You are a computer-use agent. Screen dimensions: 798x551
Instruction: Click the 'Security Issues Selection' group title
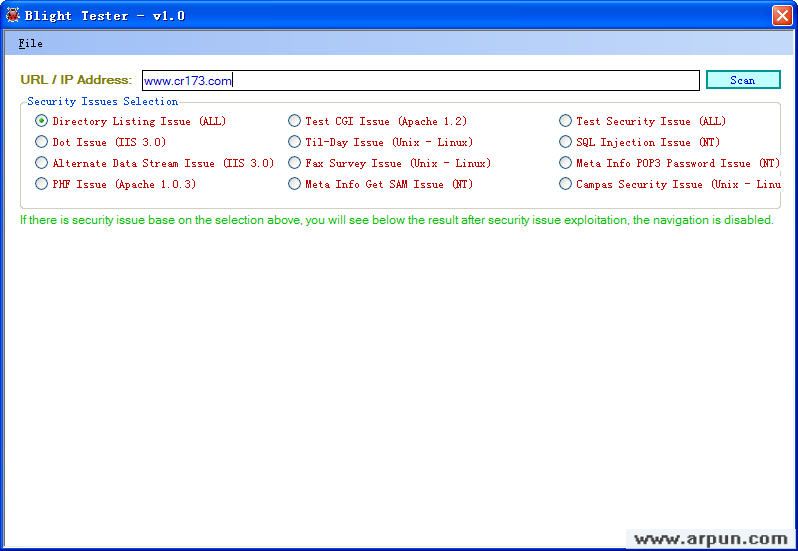click(x=103, y=101)
